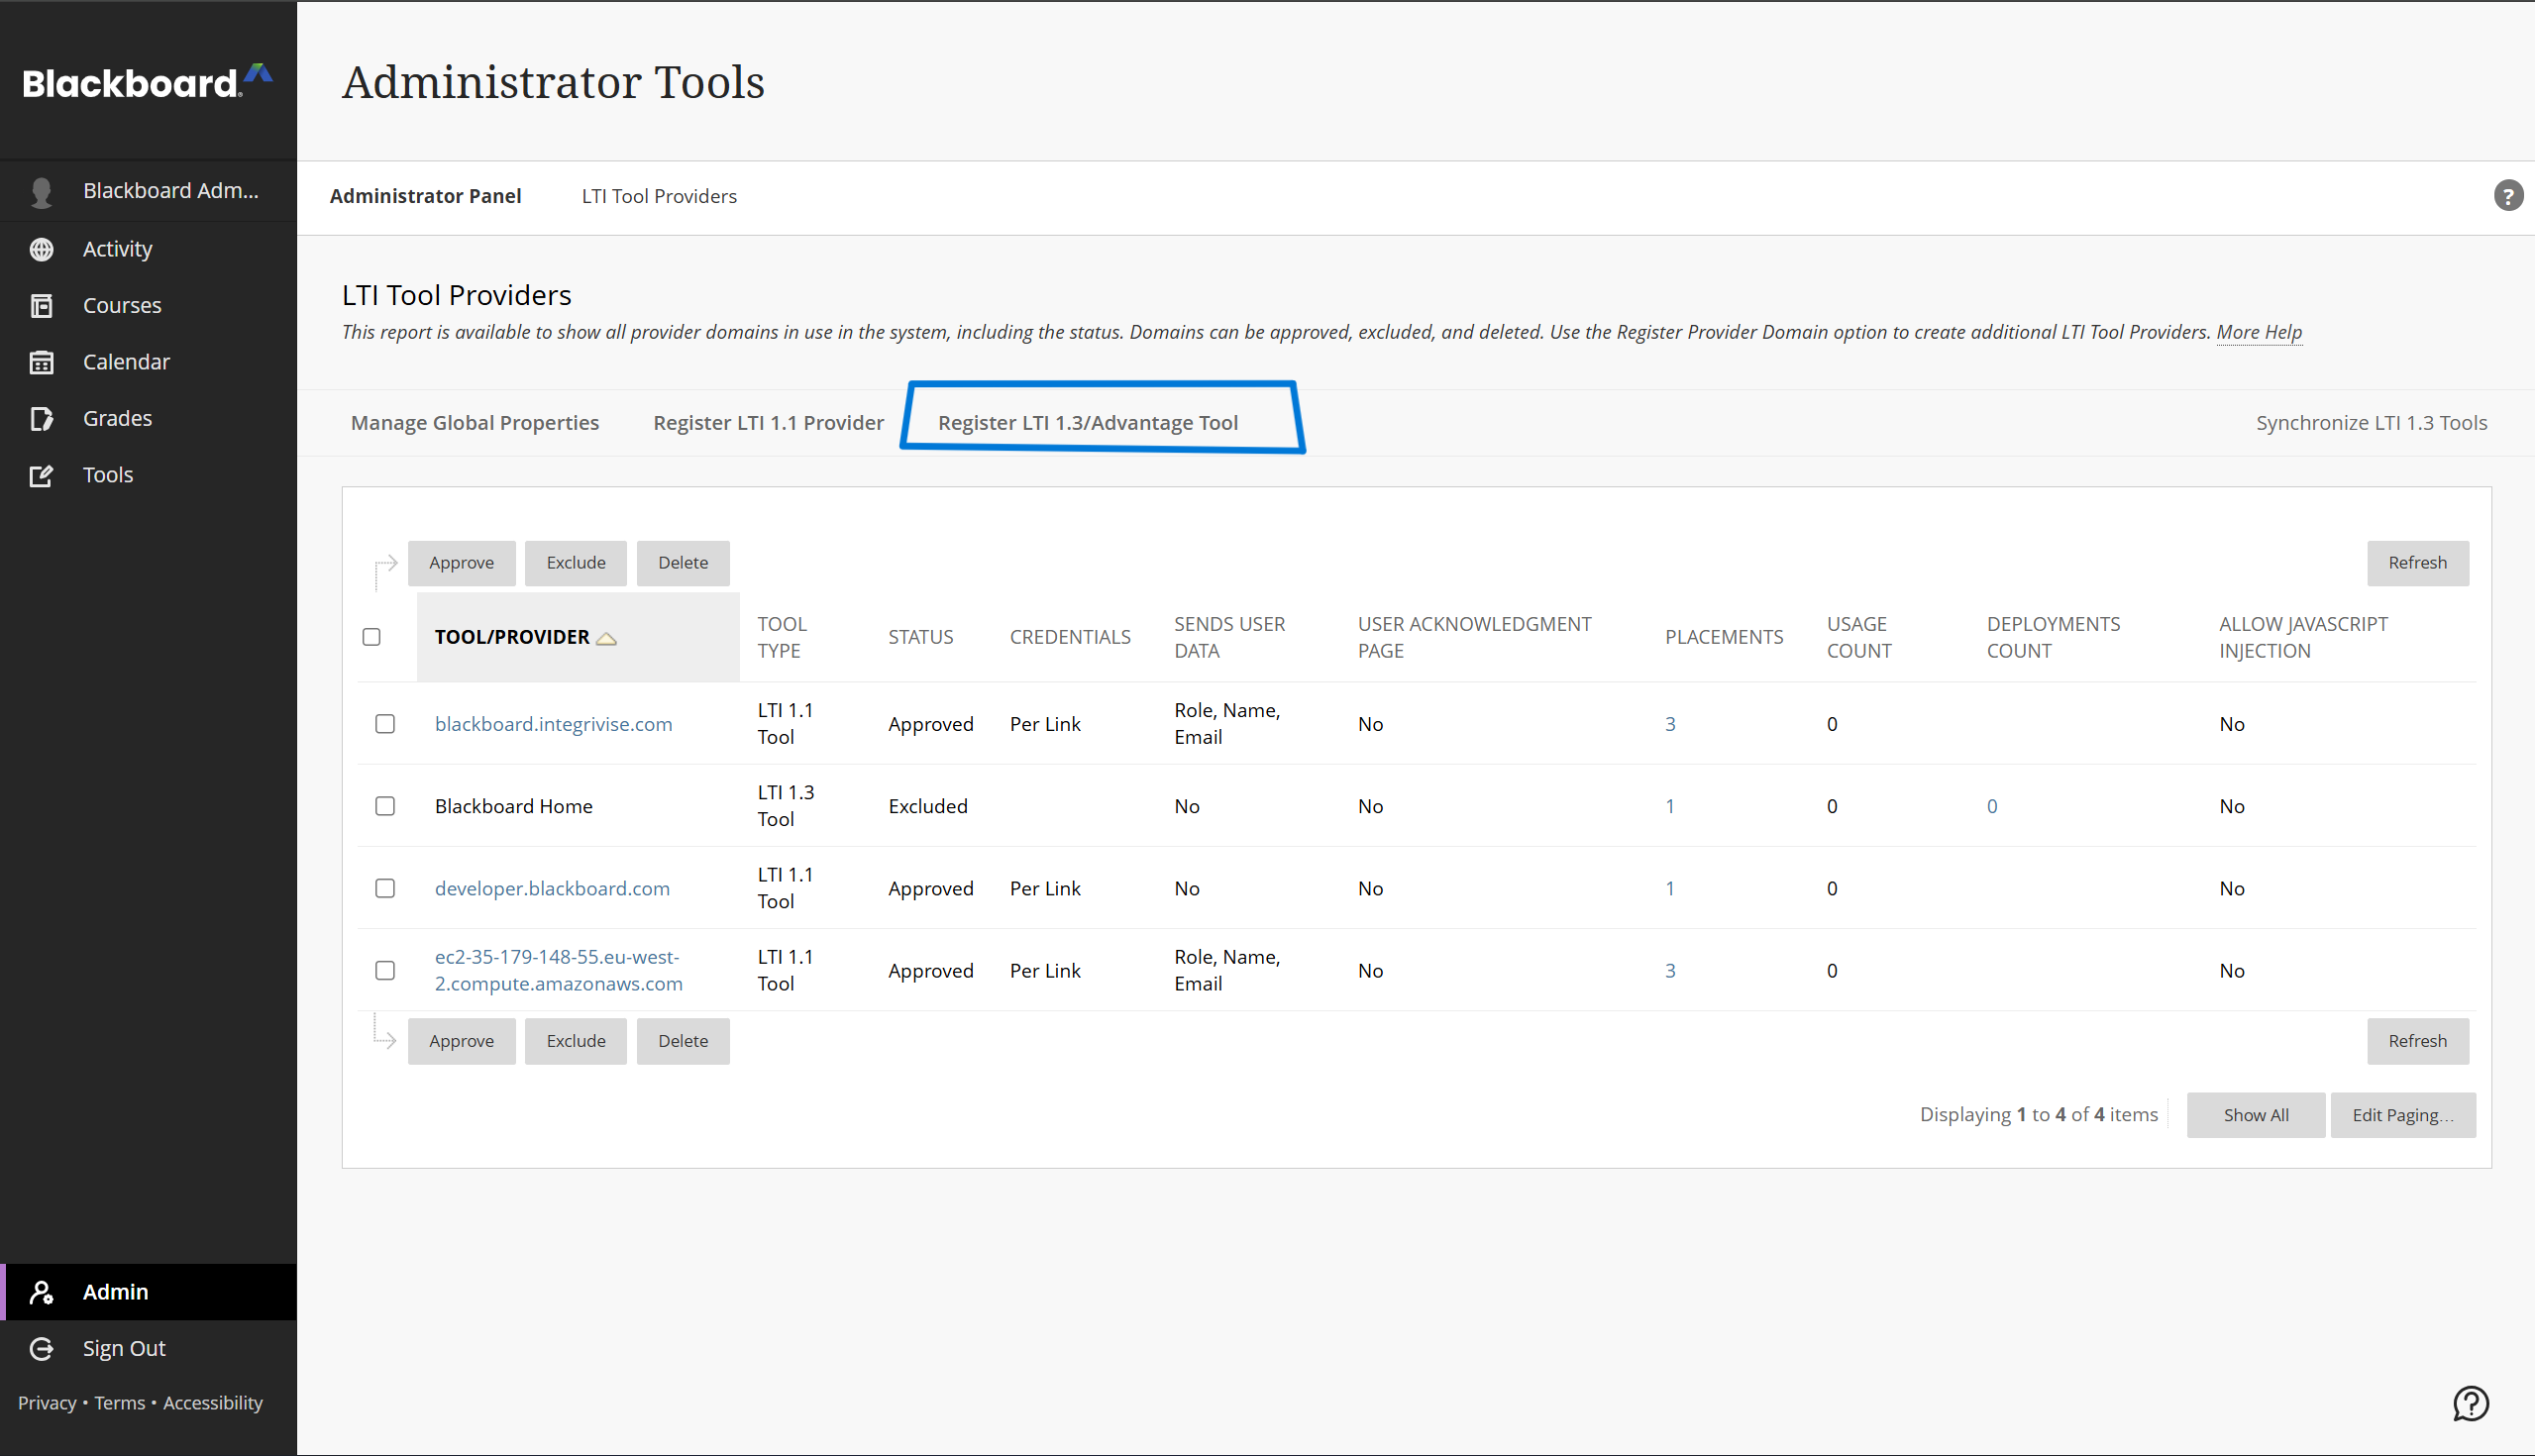Open Edit Paging options

2403,1115
